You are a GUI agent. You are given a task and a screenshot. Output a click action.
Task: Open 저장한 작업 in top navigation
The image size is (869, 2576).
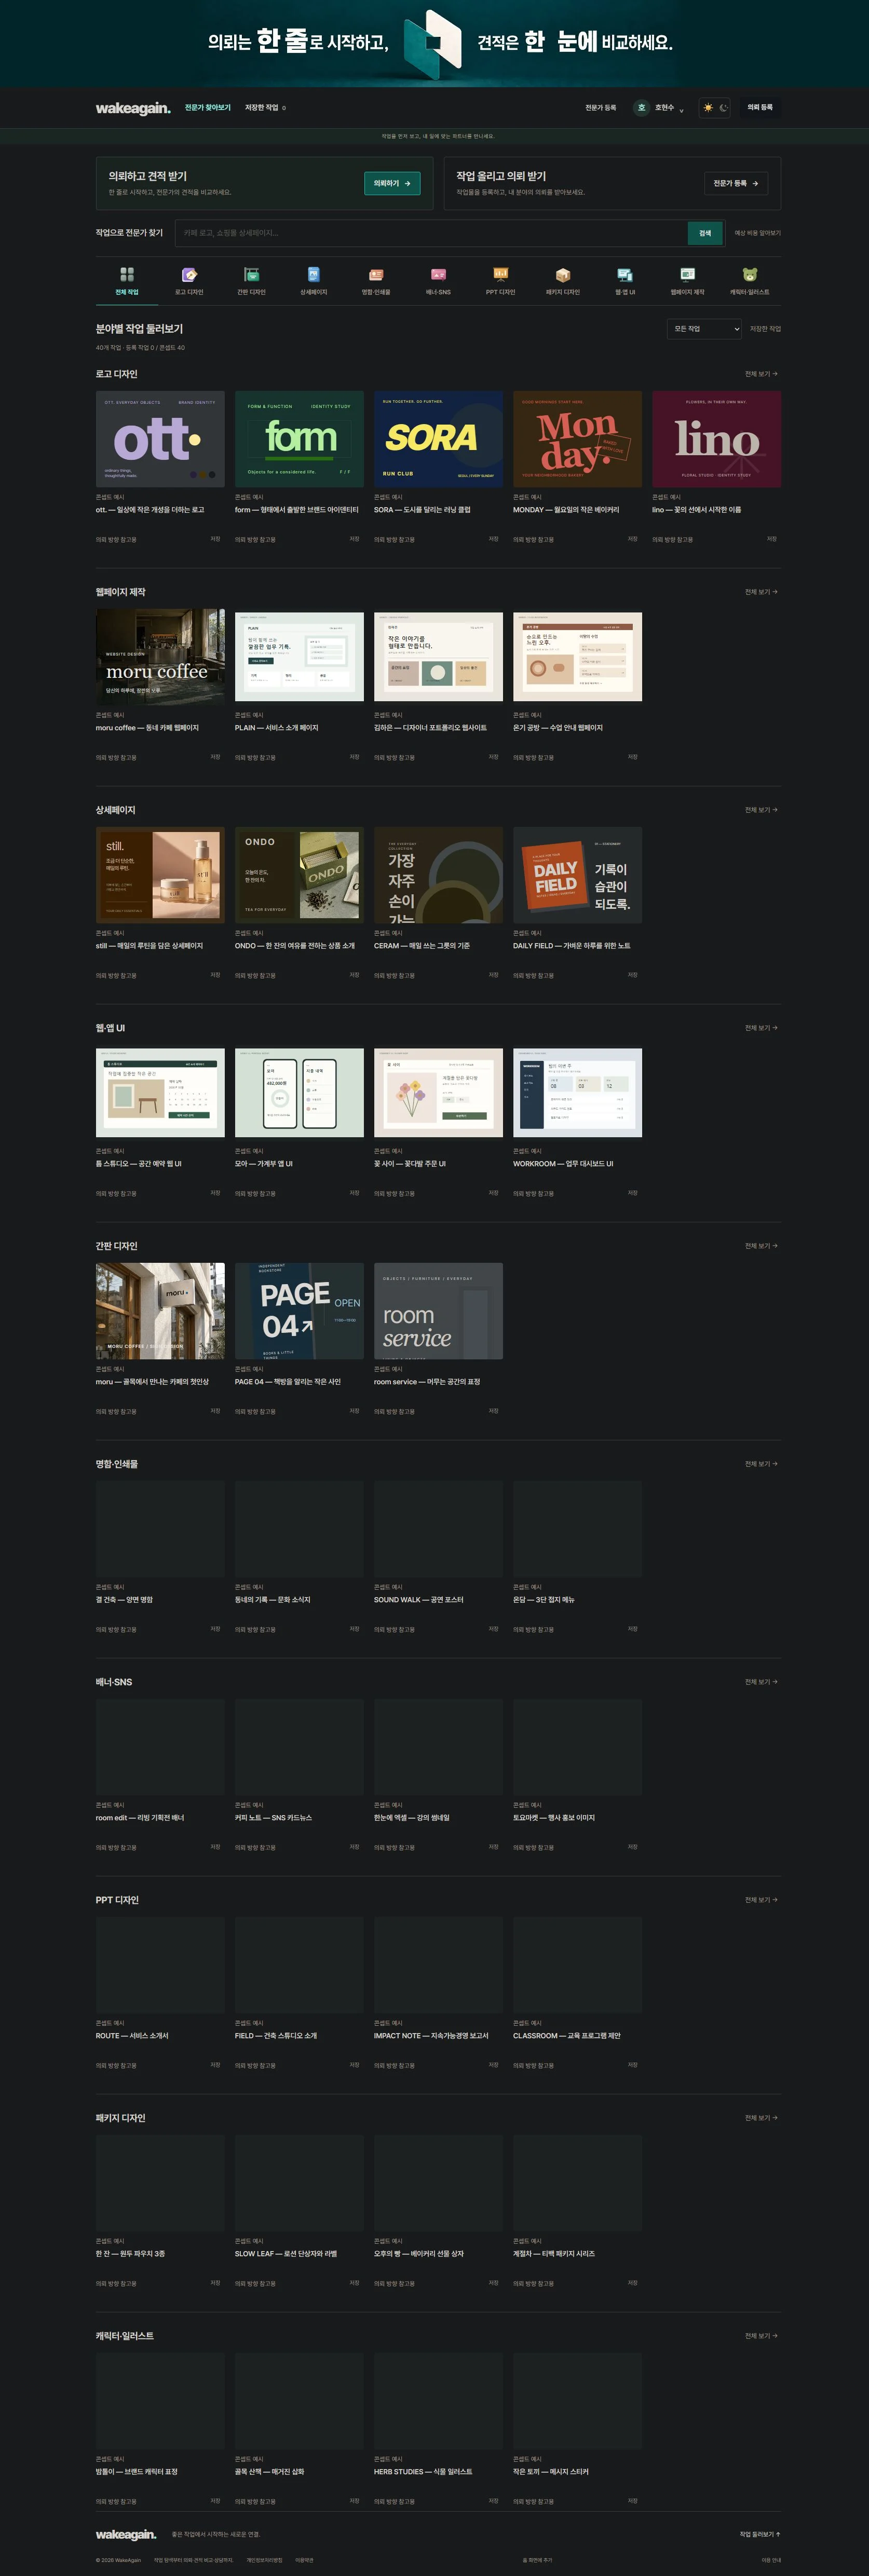point(265,107)
